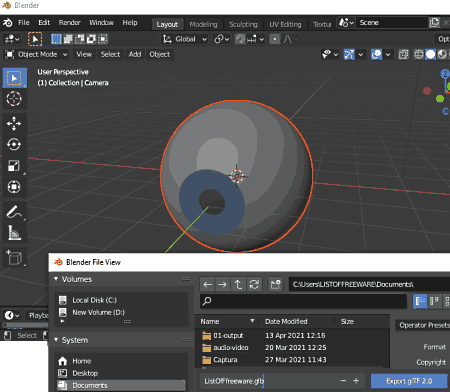Create a new folder
The width and height of the screenshot is (450, 392).
275,284
